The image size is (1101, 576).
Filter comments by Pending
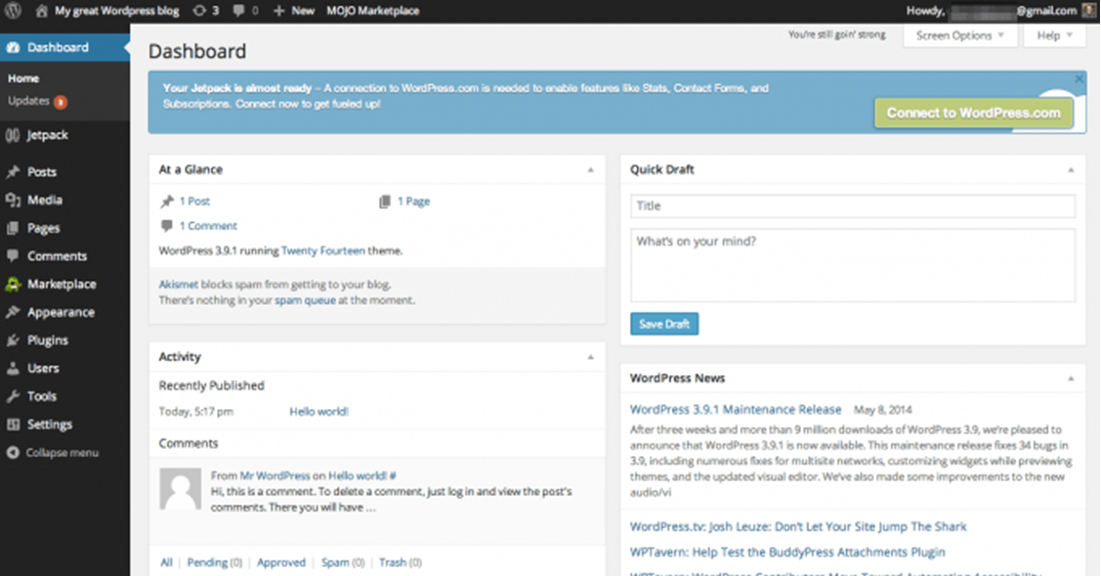[207, 563]
